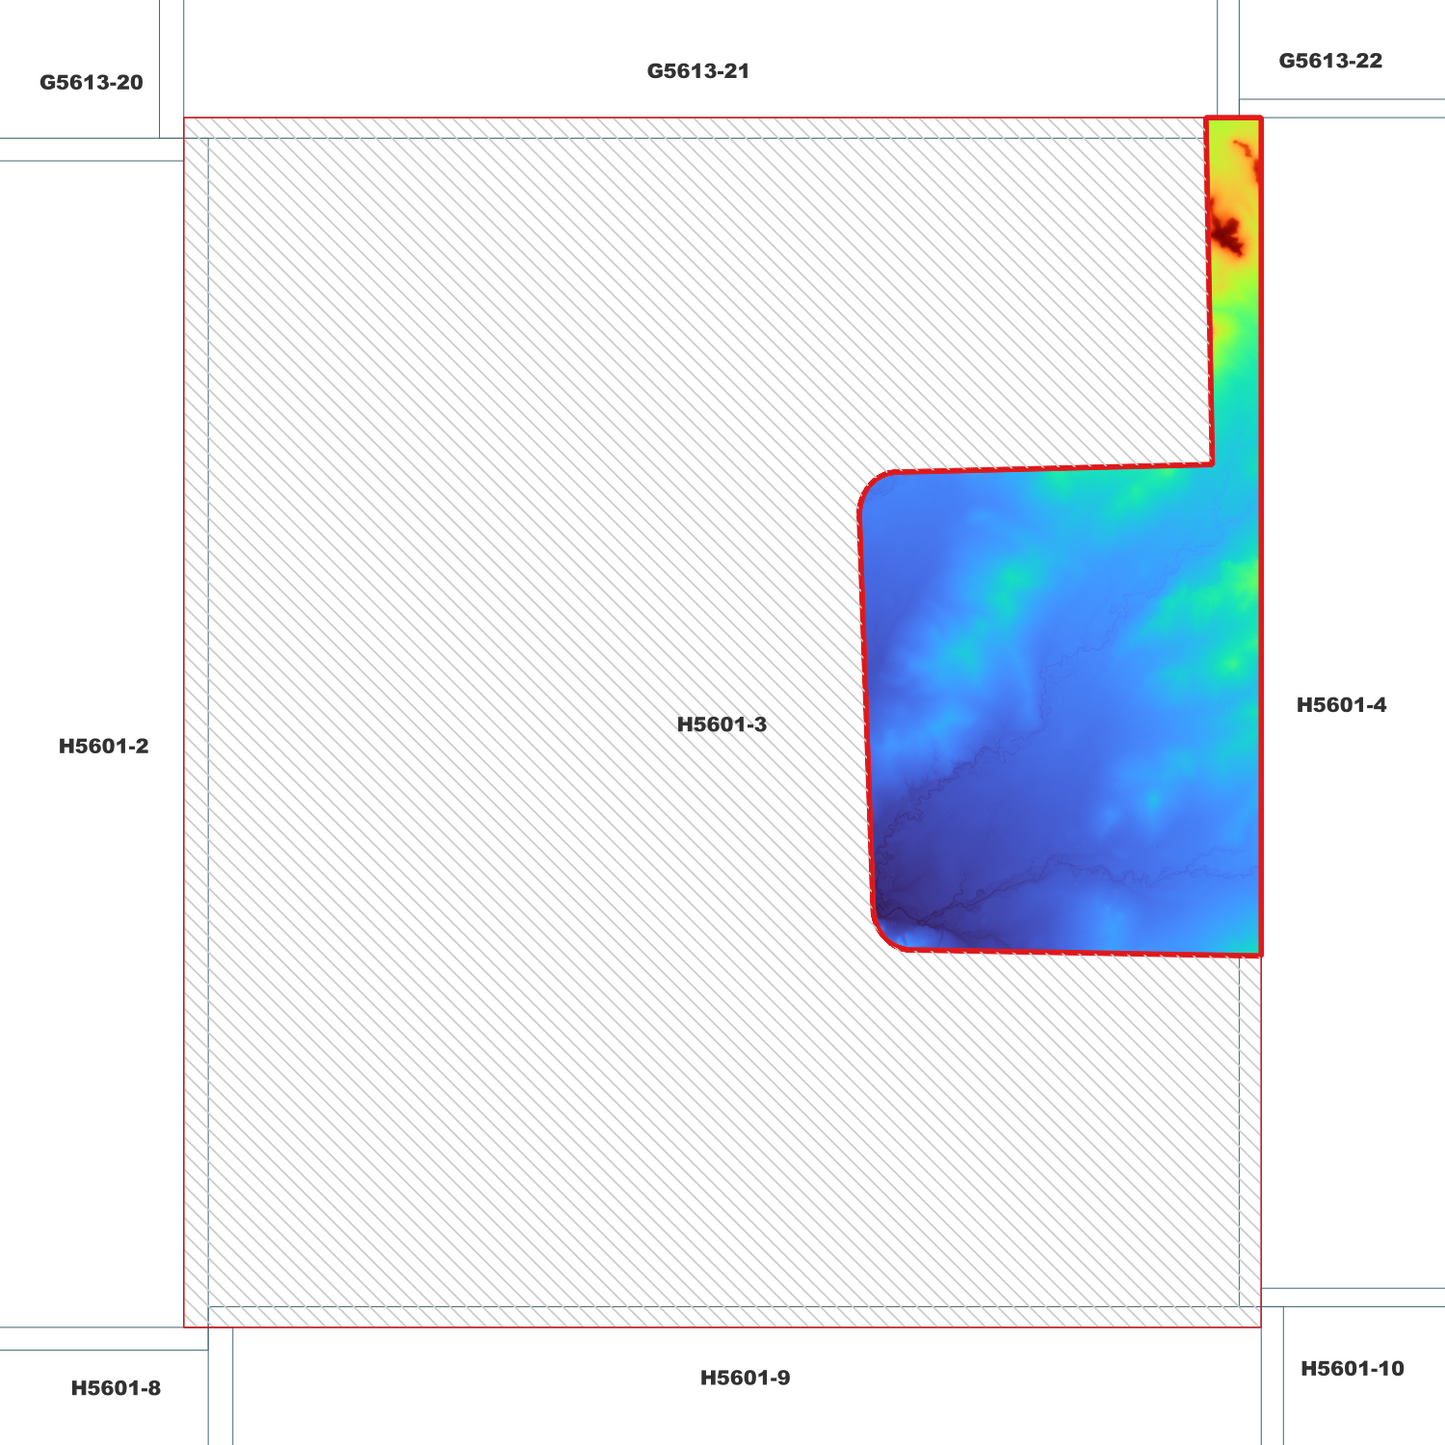Select the H5601-8 tile label
The width and height of the screenshot is (1445, 1445).
116,1388
